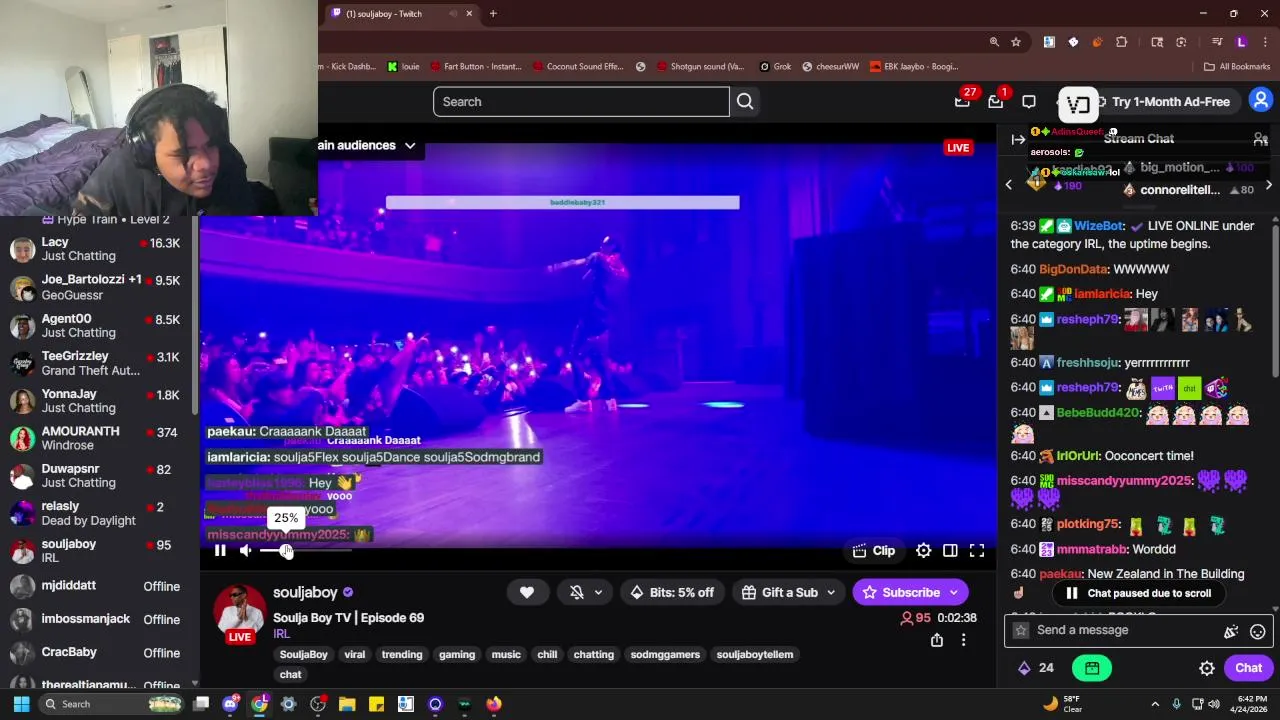The width and height of the screenshot is (1280, 720).
Task: Open the player settings gear
Action: coord(923,550)
